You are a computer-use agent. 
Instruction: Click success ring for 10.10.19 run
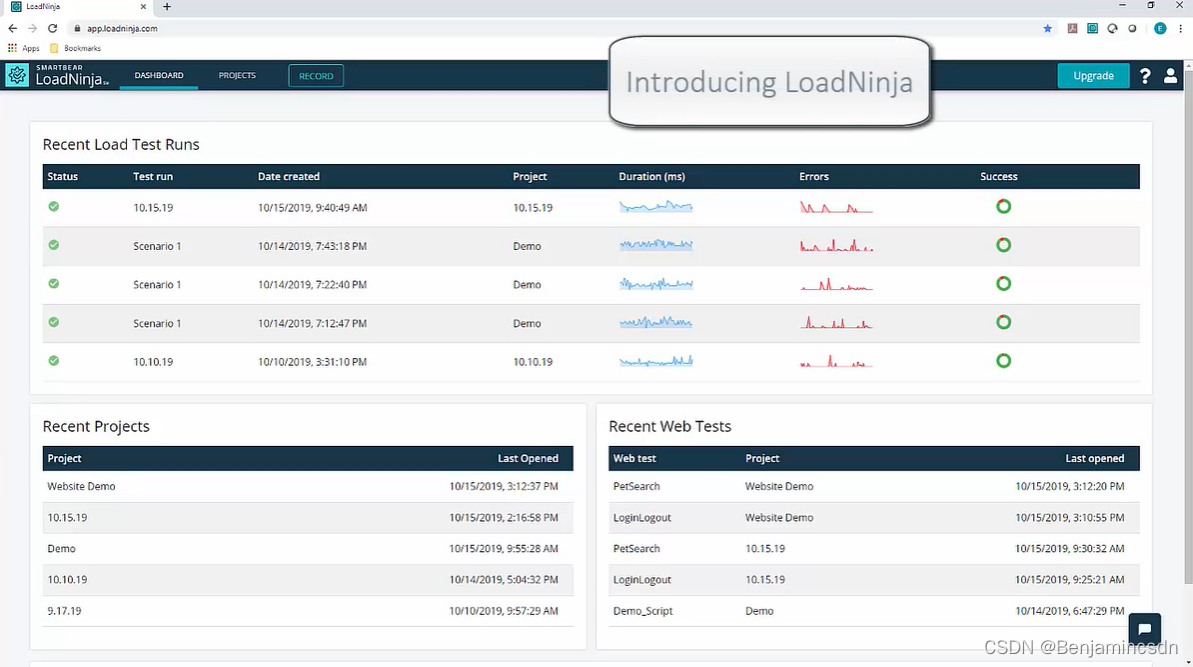1004,360
